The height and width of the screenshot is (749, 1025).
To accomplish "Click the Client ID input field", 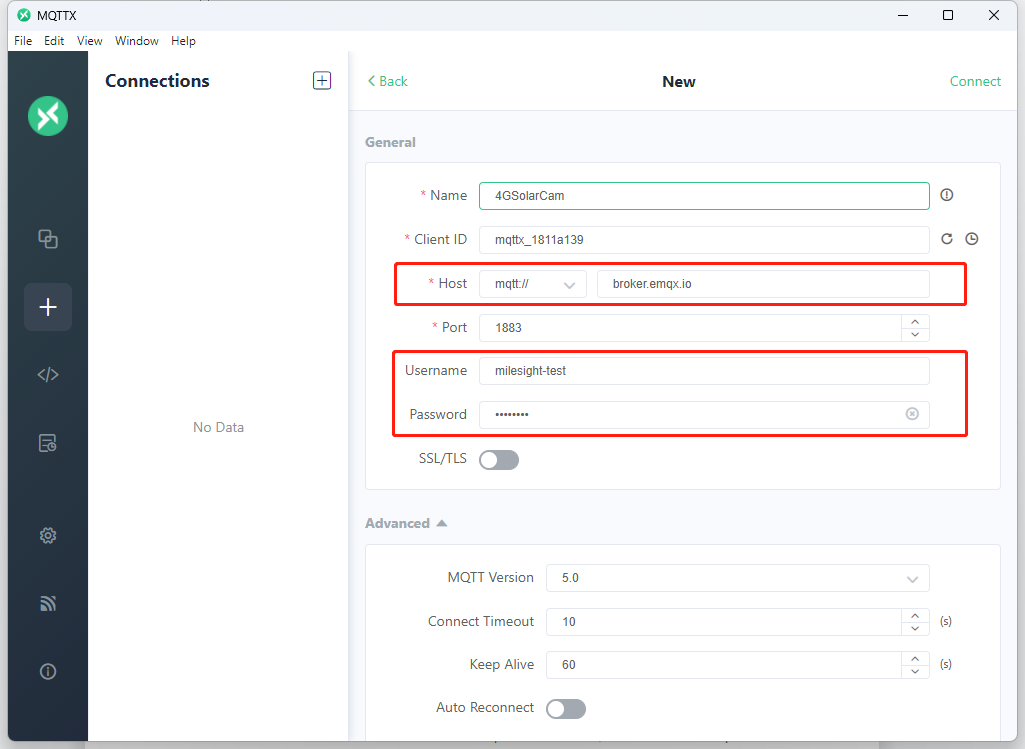I will (x=704, y=240).
